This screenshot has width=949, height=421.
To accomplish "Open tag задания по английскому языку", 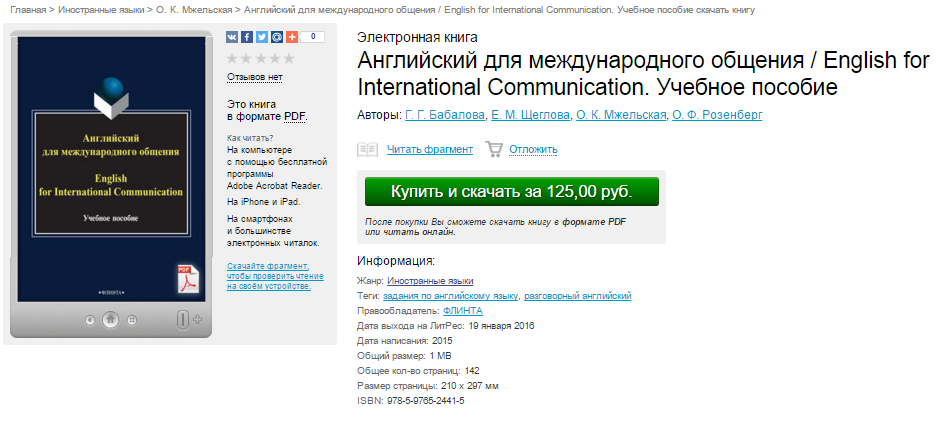I will pos(451,296).
